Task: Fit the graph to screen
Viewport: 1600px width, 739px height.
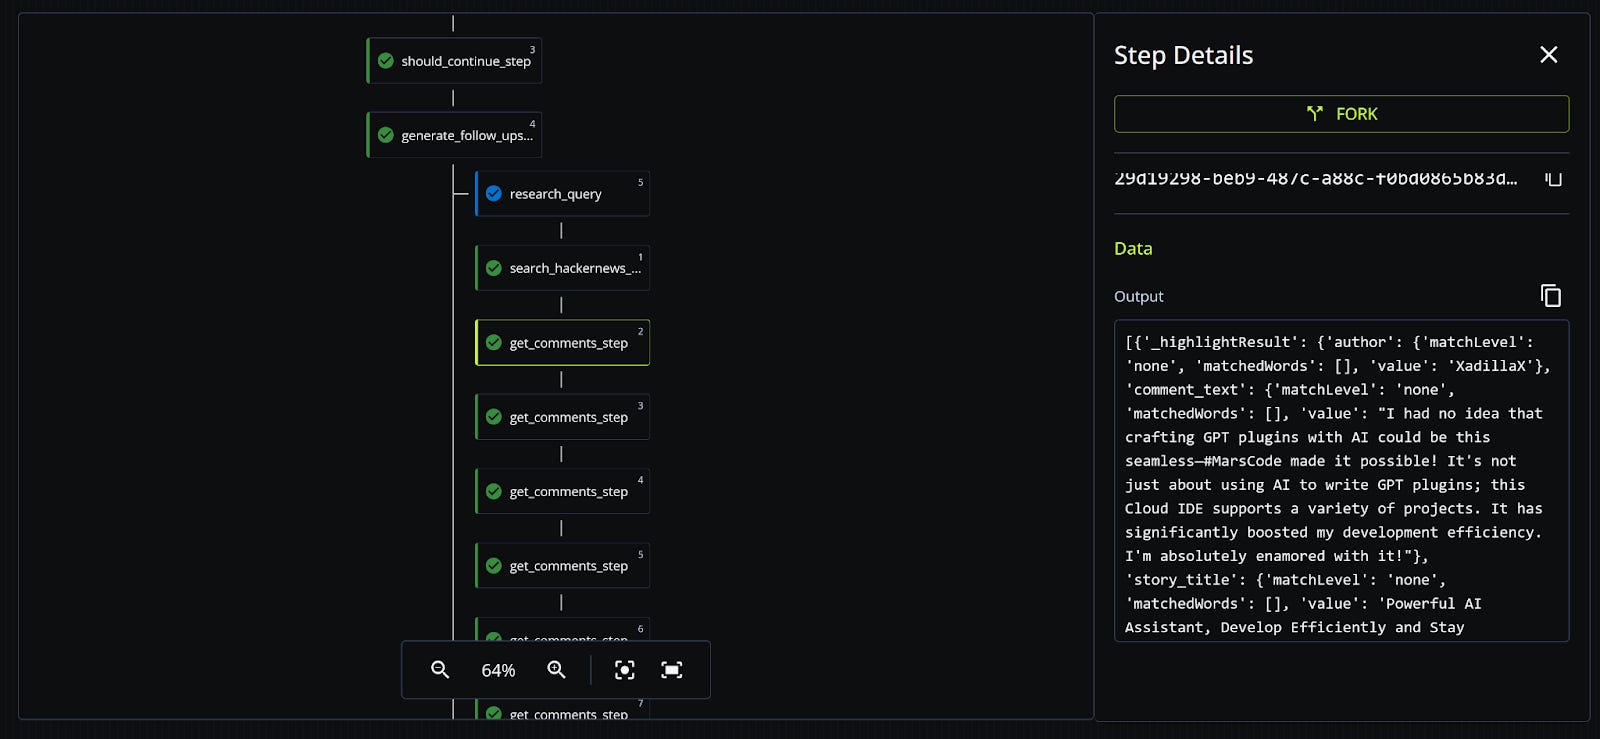Action: tap(672, 670)
